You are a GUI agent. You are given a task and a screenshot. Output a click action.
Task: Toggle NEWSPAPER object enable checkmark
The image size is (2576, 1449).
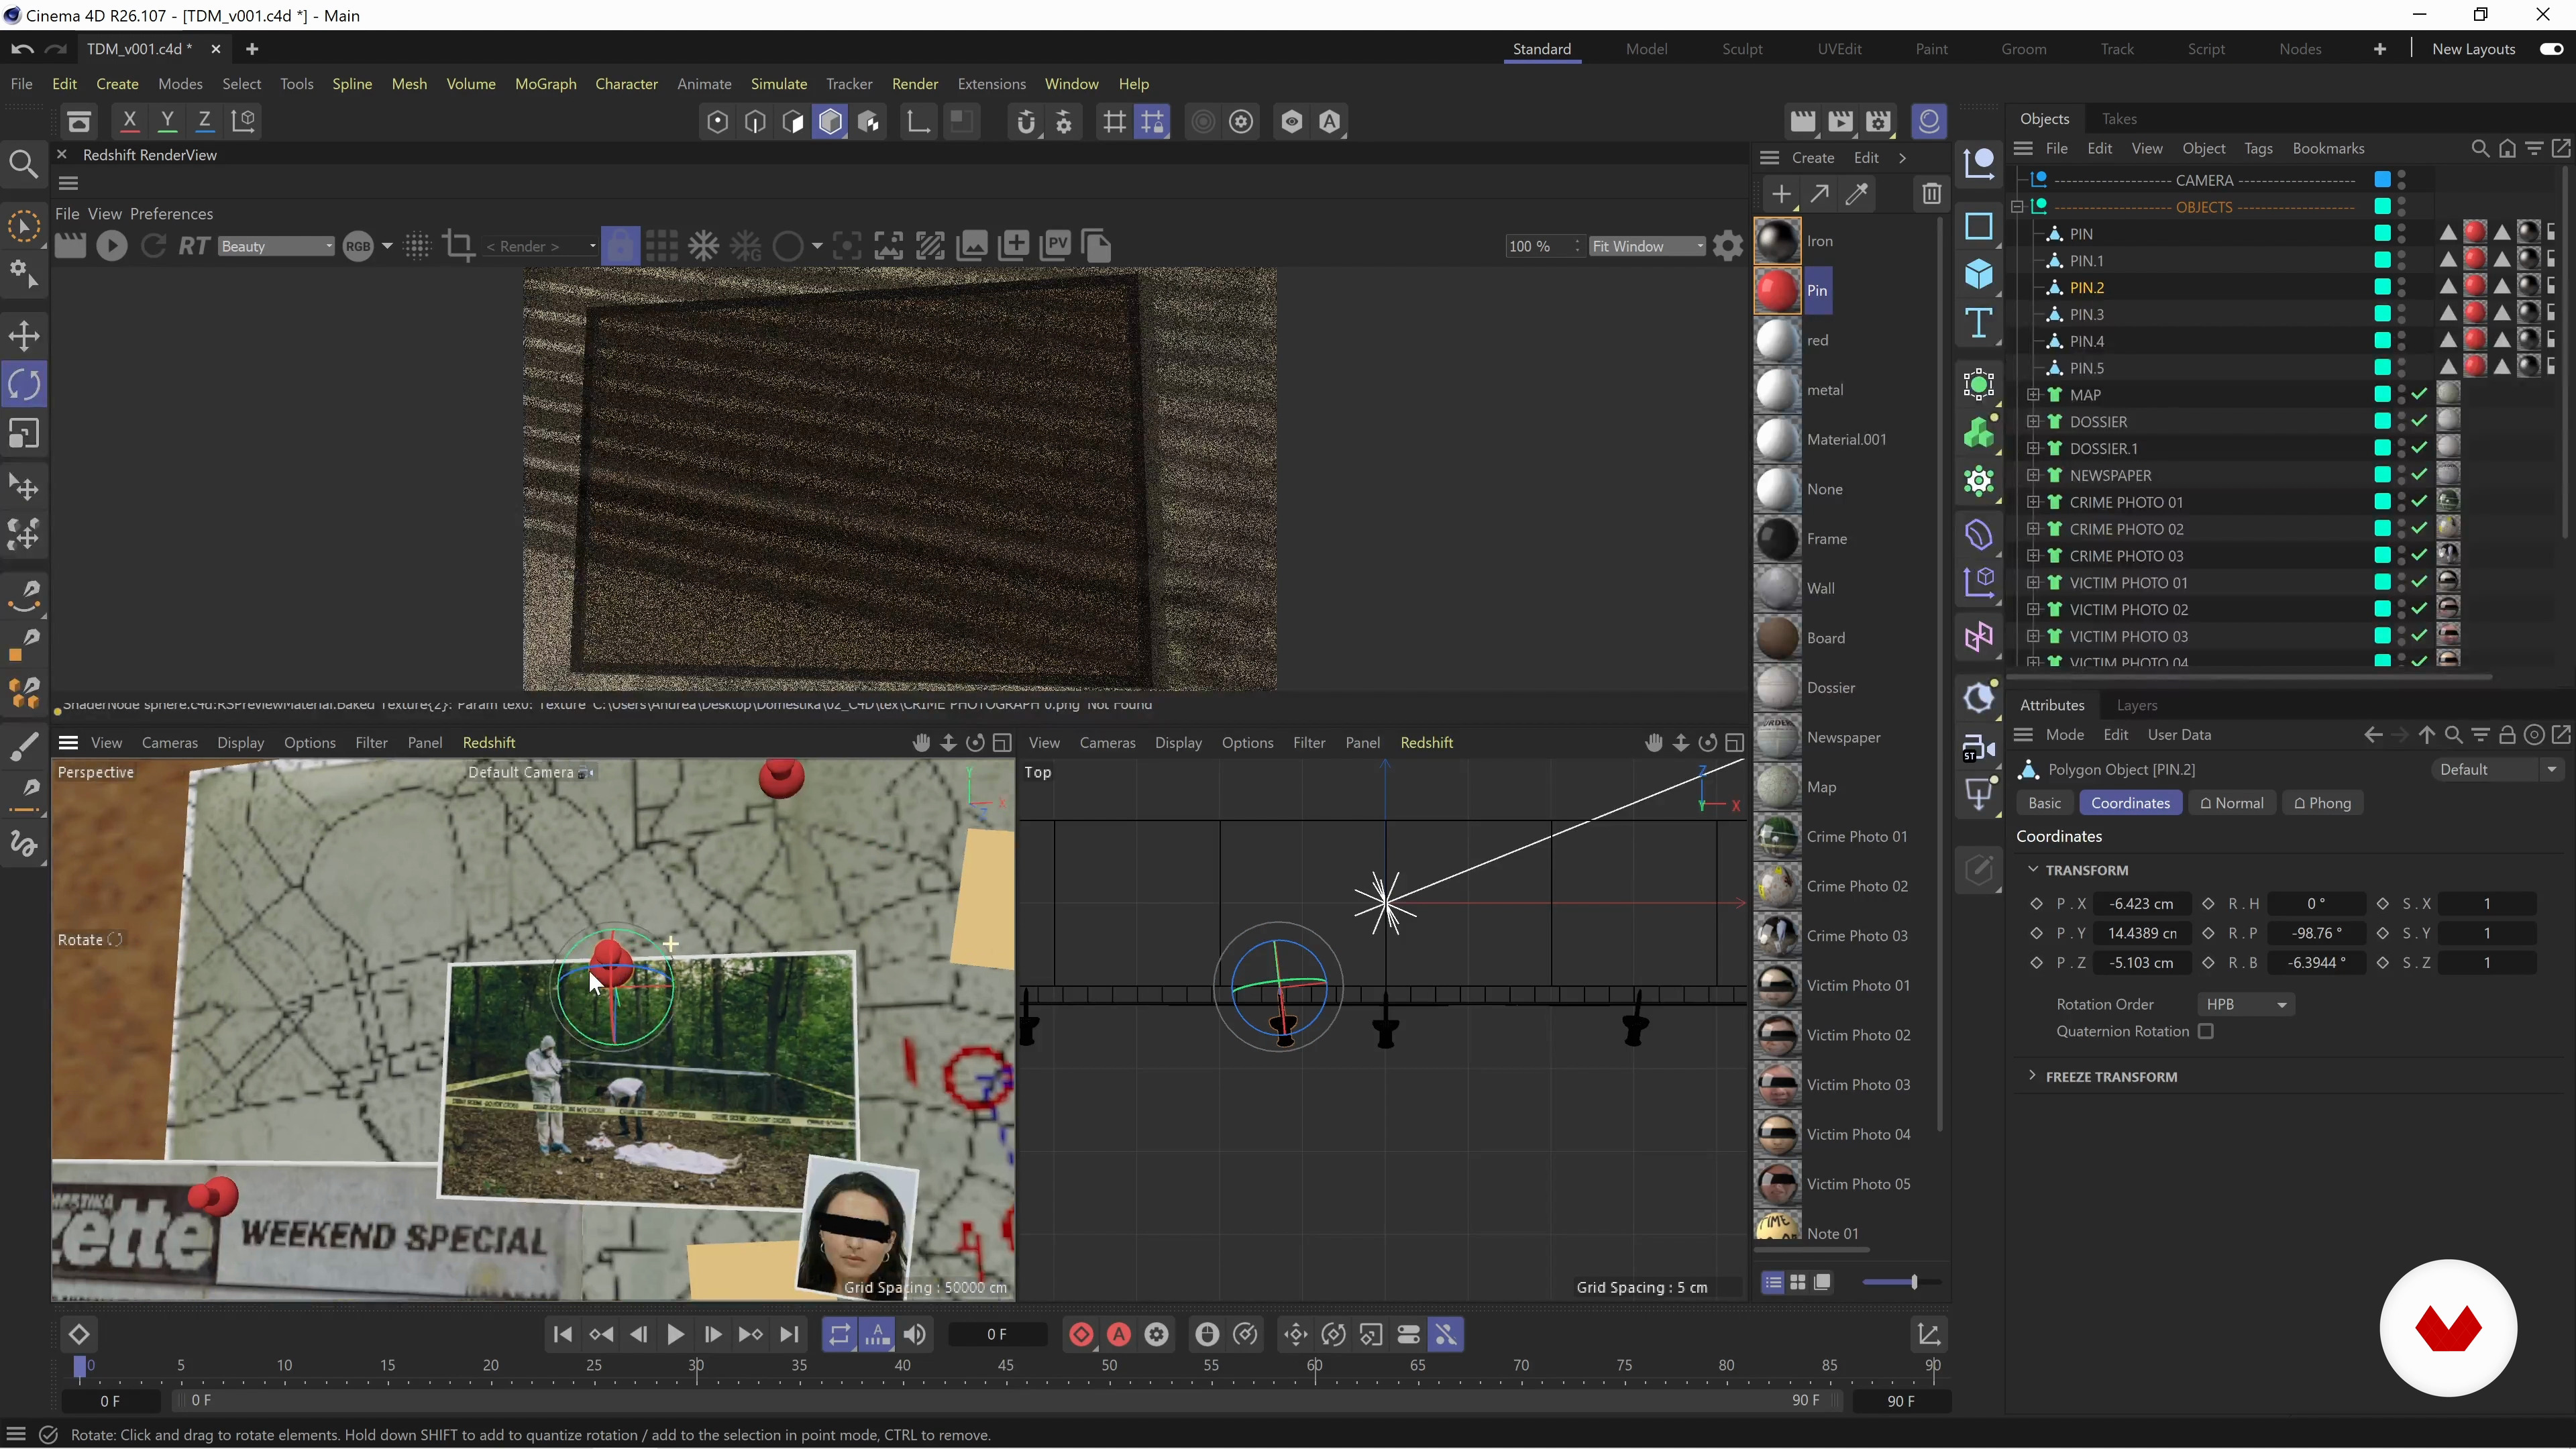point(2420,476)
